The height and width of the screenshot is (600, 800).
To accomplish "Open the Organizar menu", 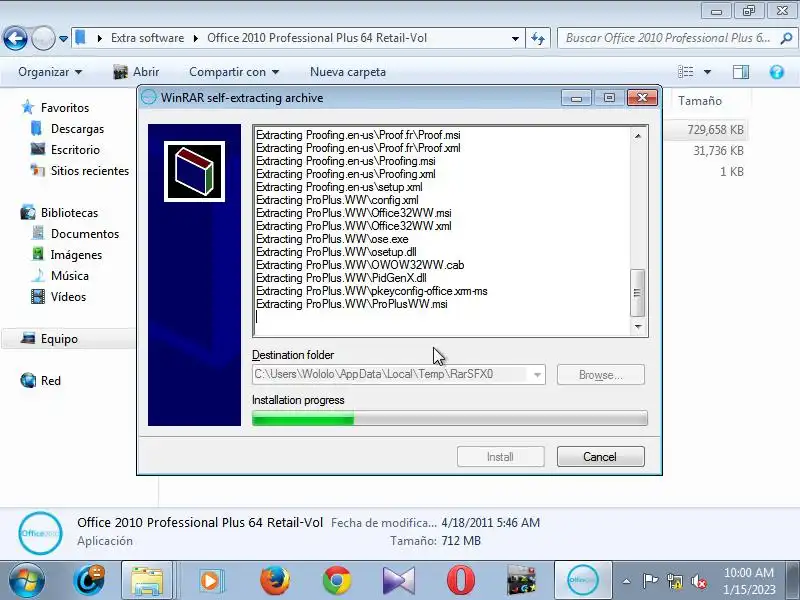I will [50, 72].
